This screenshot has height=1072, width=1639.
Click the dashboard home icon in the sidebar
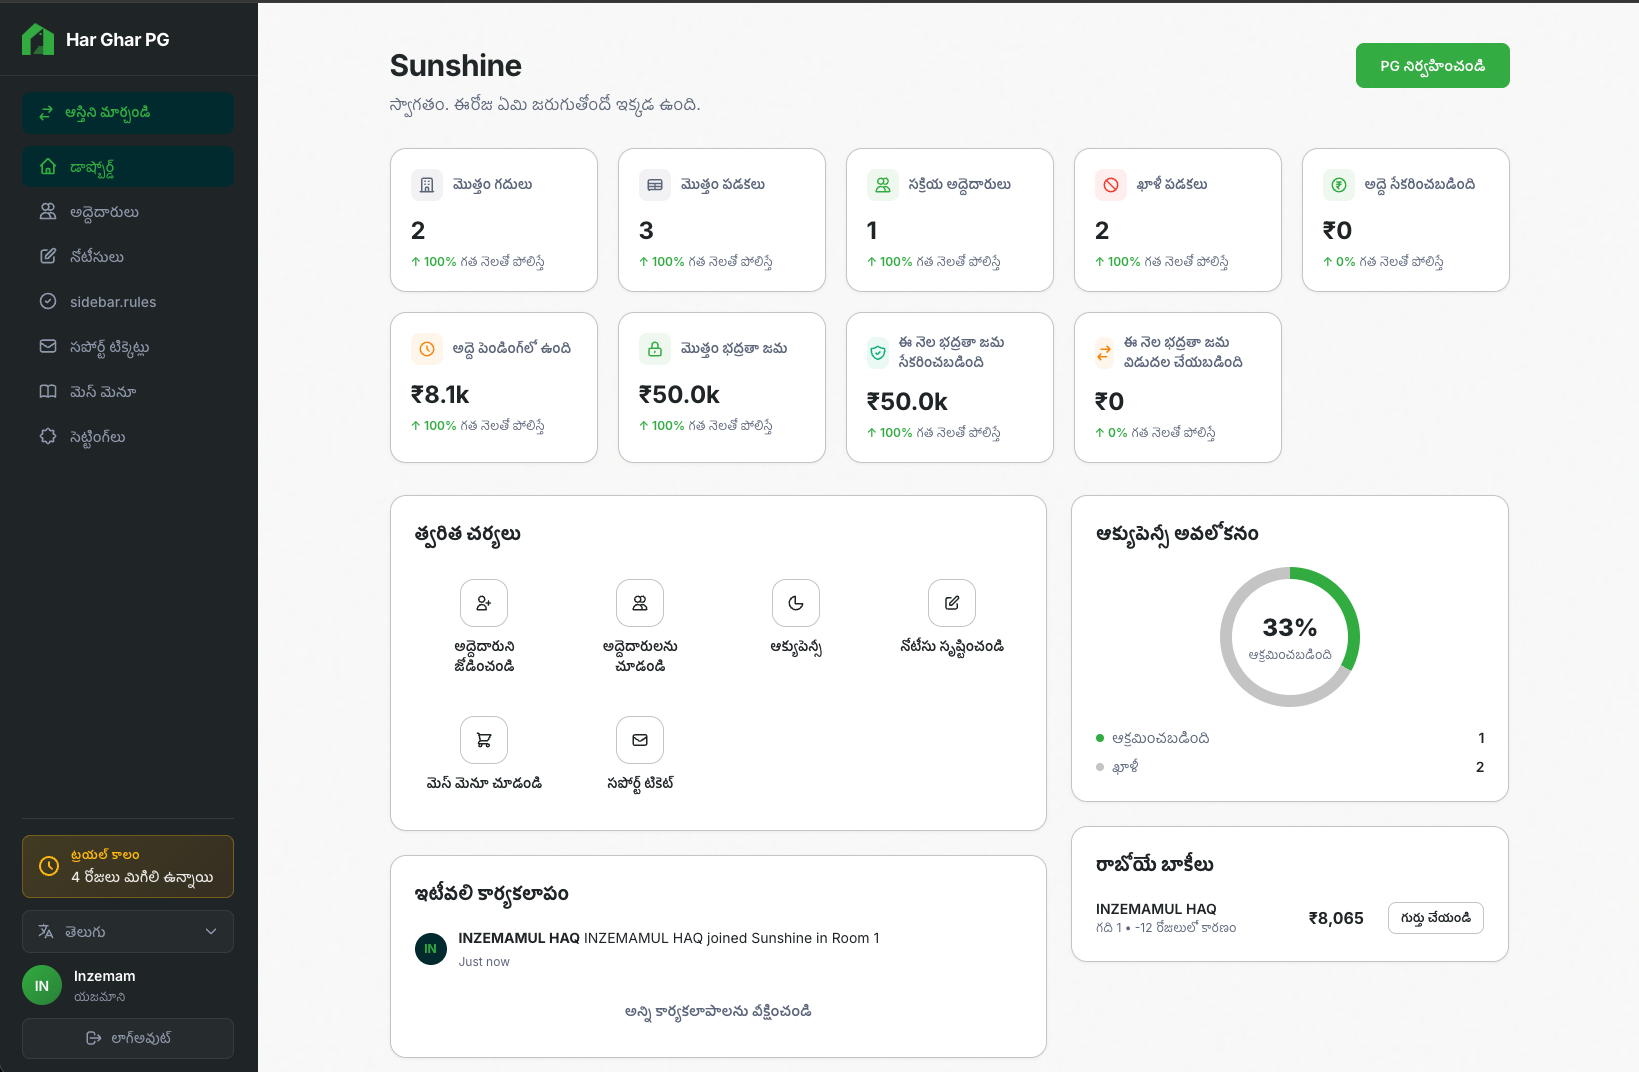(47, 166)
